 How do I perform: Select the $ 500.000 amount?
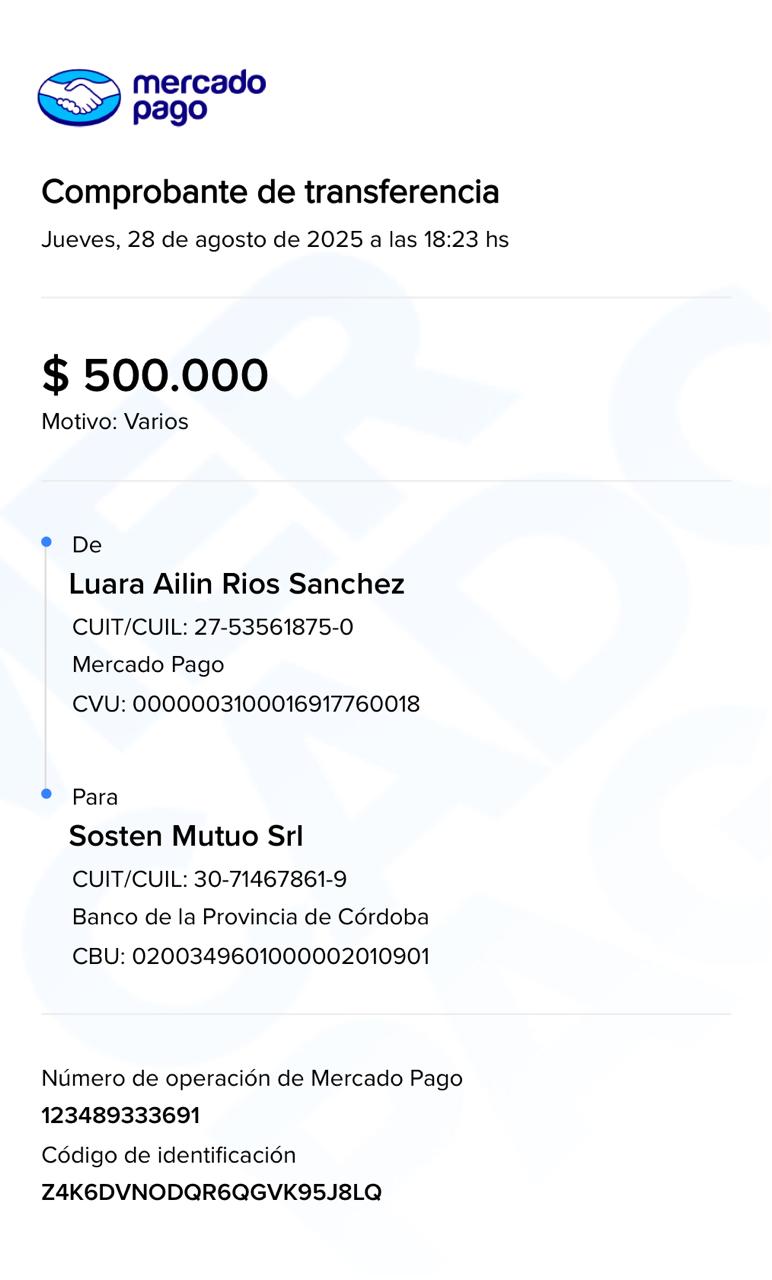155,376
